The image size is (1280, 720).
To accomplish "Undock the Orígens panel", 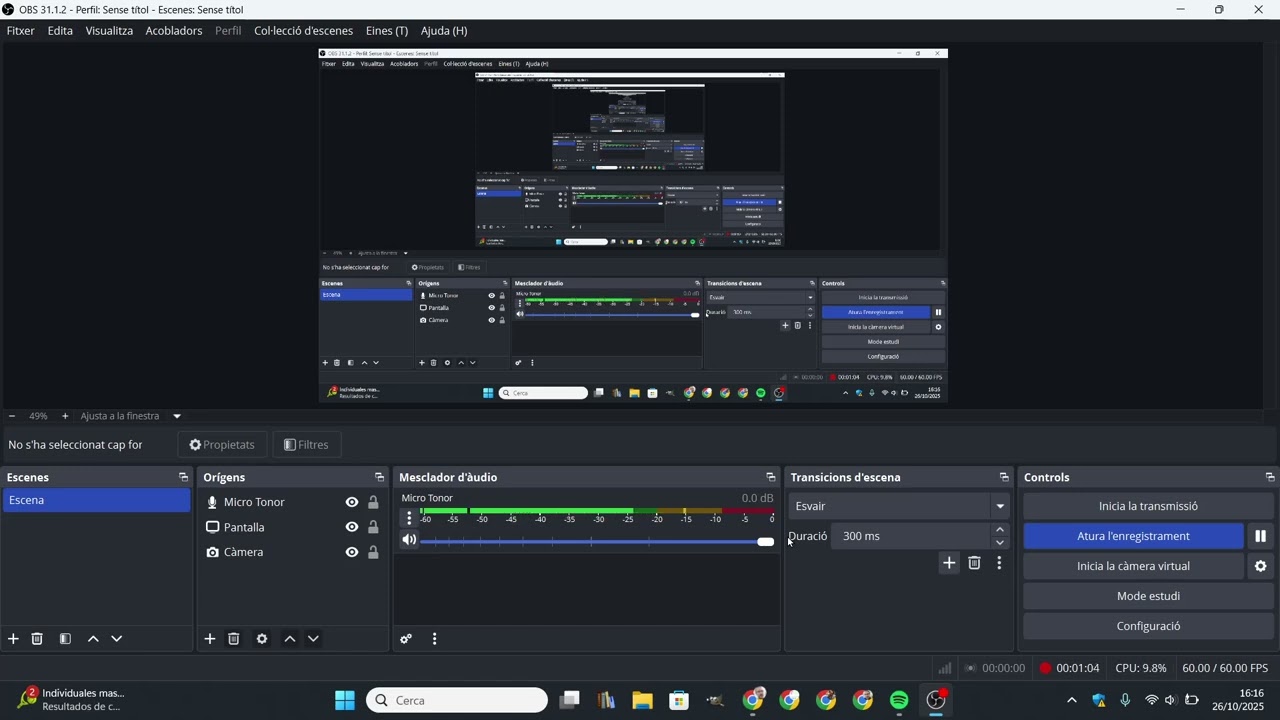I will pos(379,477).
